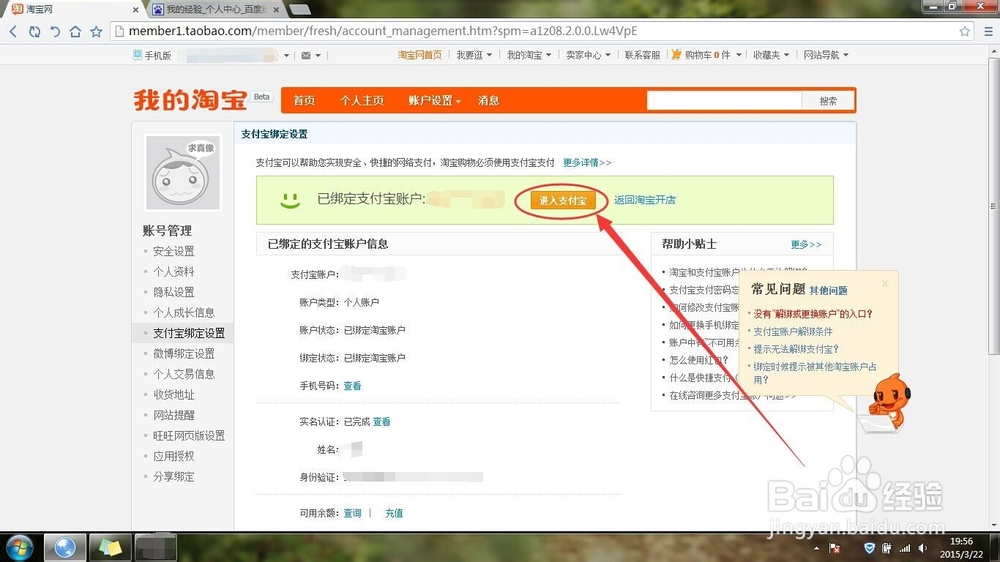The height and width of the screenshot is (562, 1000).
Task: Click 其他问题 link in the popup
Action: click(x=828, y=291)
